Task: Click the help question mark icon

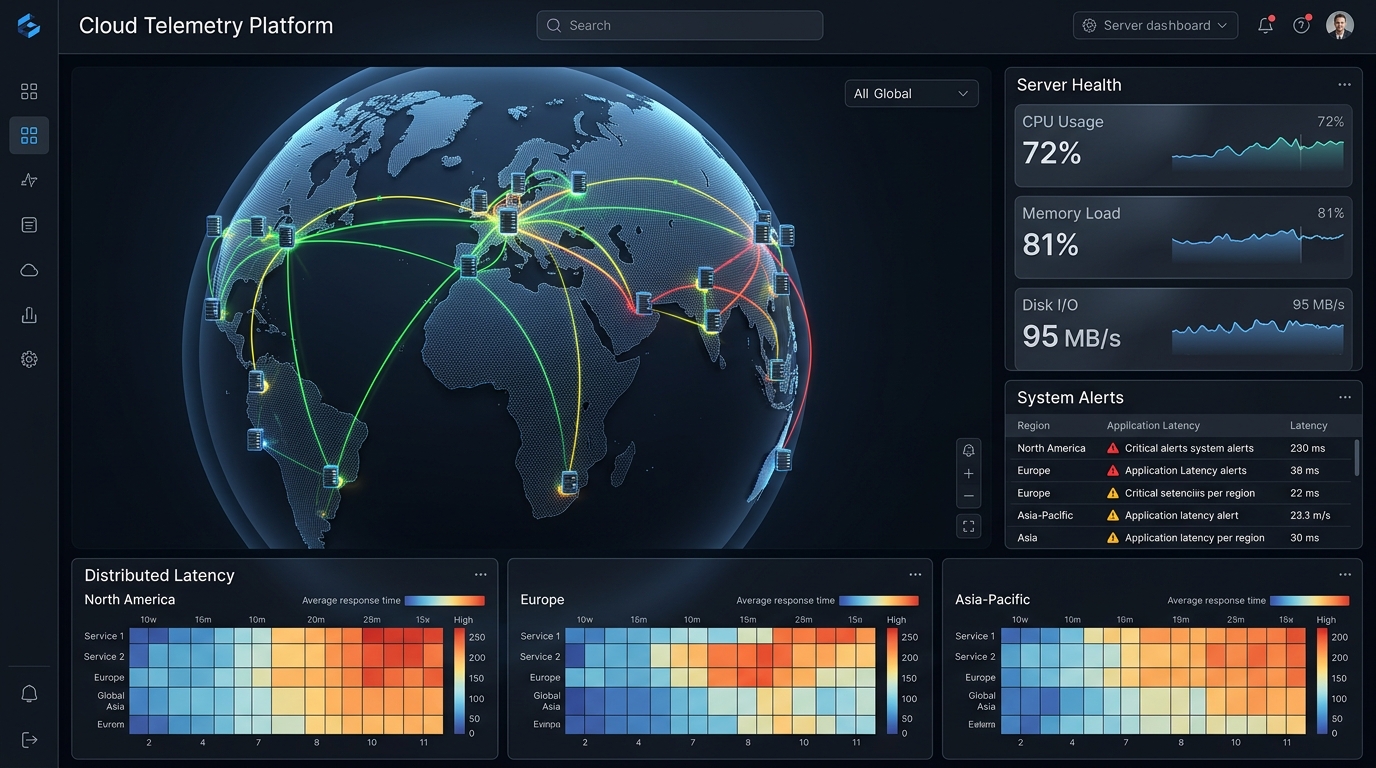Action: pos(1301,26)
